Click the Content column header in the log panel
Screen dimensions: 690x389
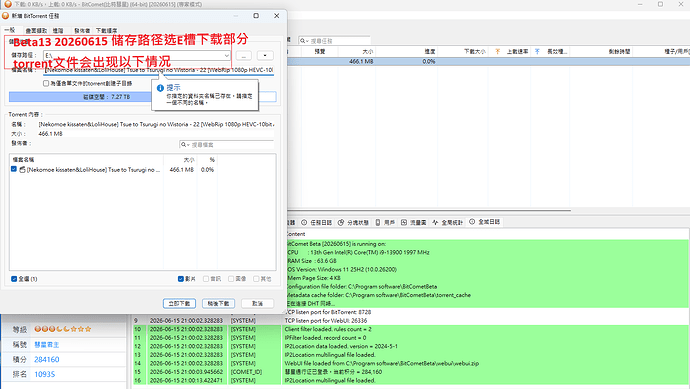[x=295, y=235]
